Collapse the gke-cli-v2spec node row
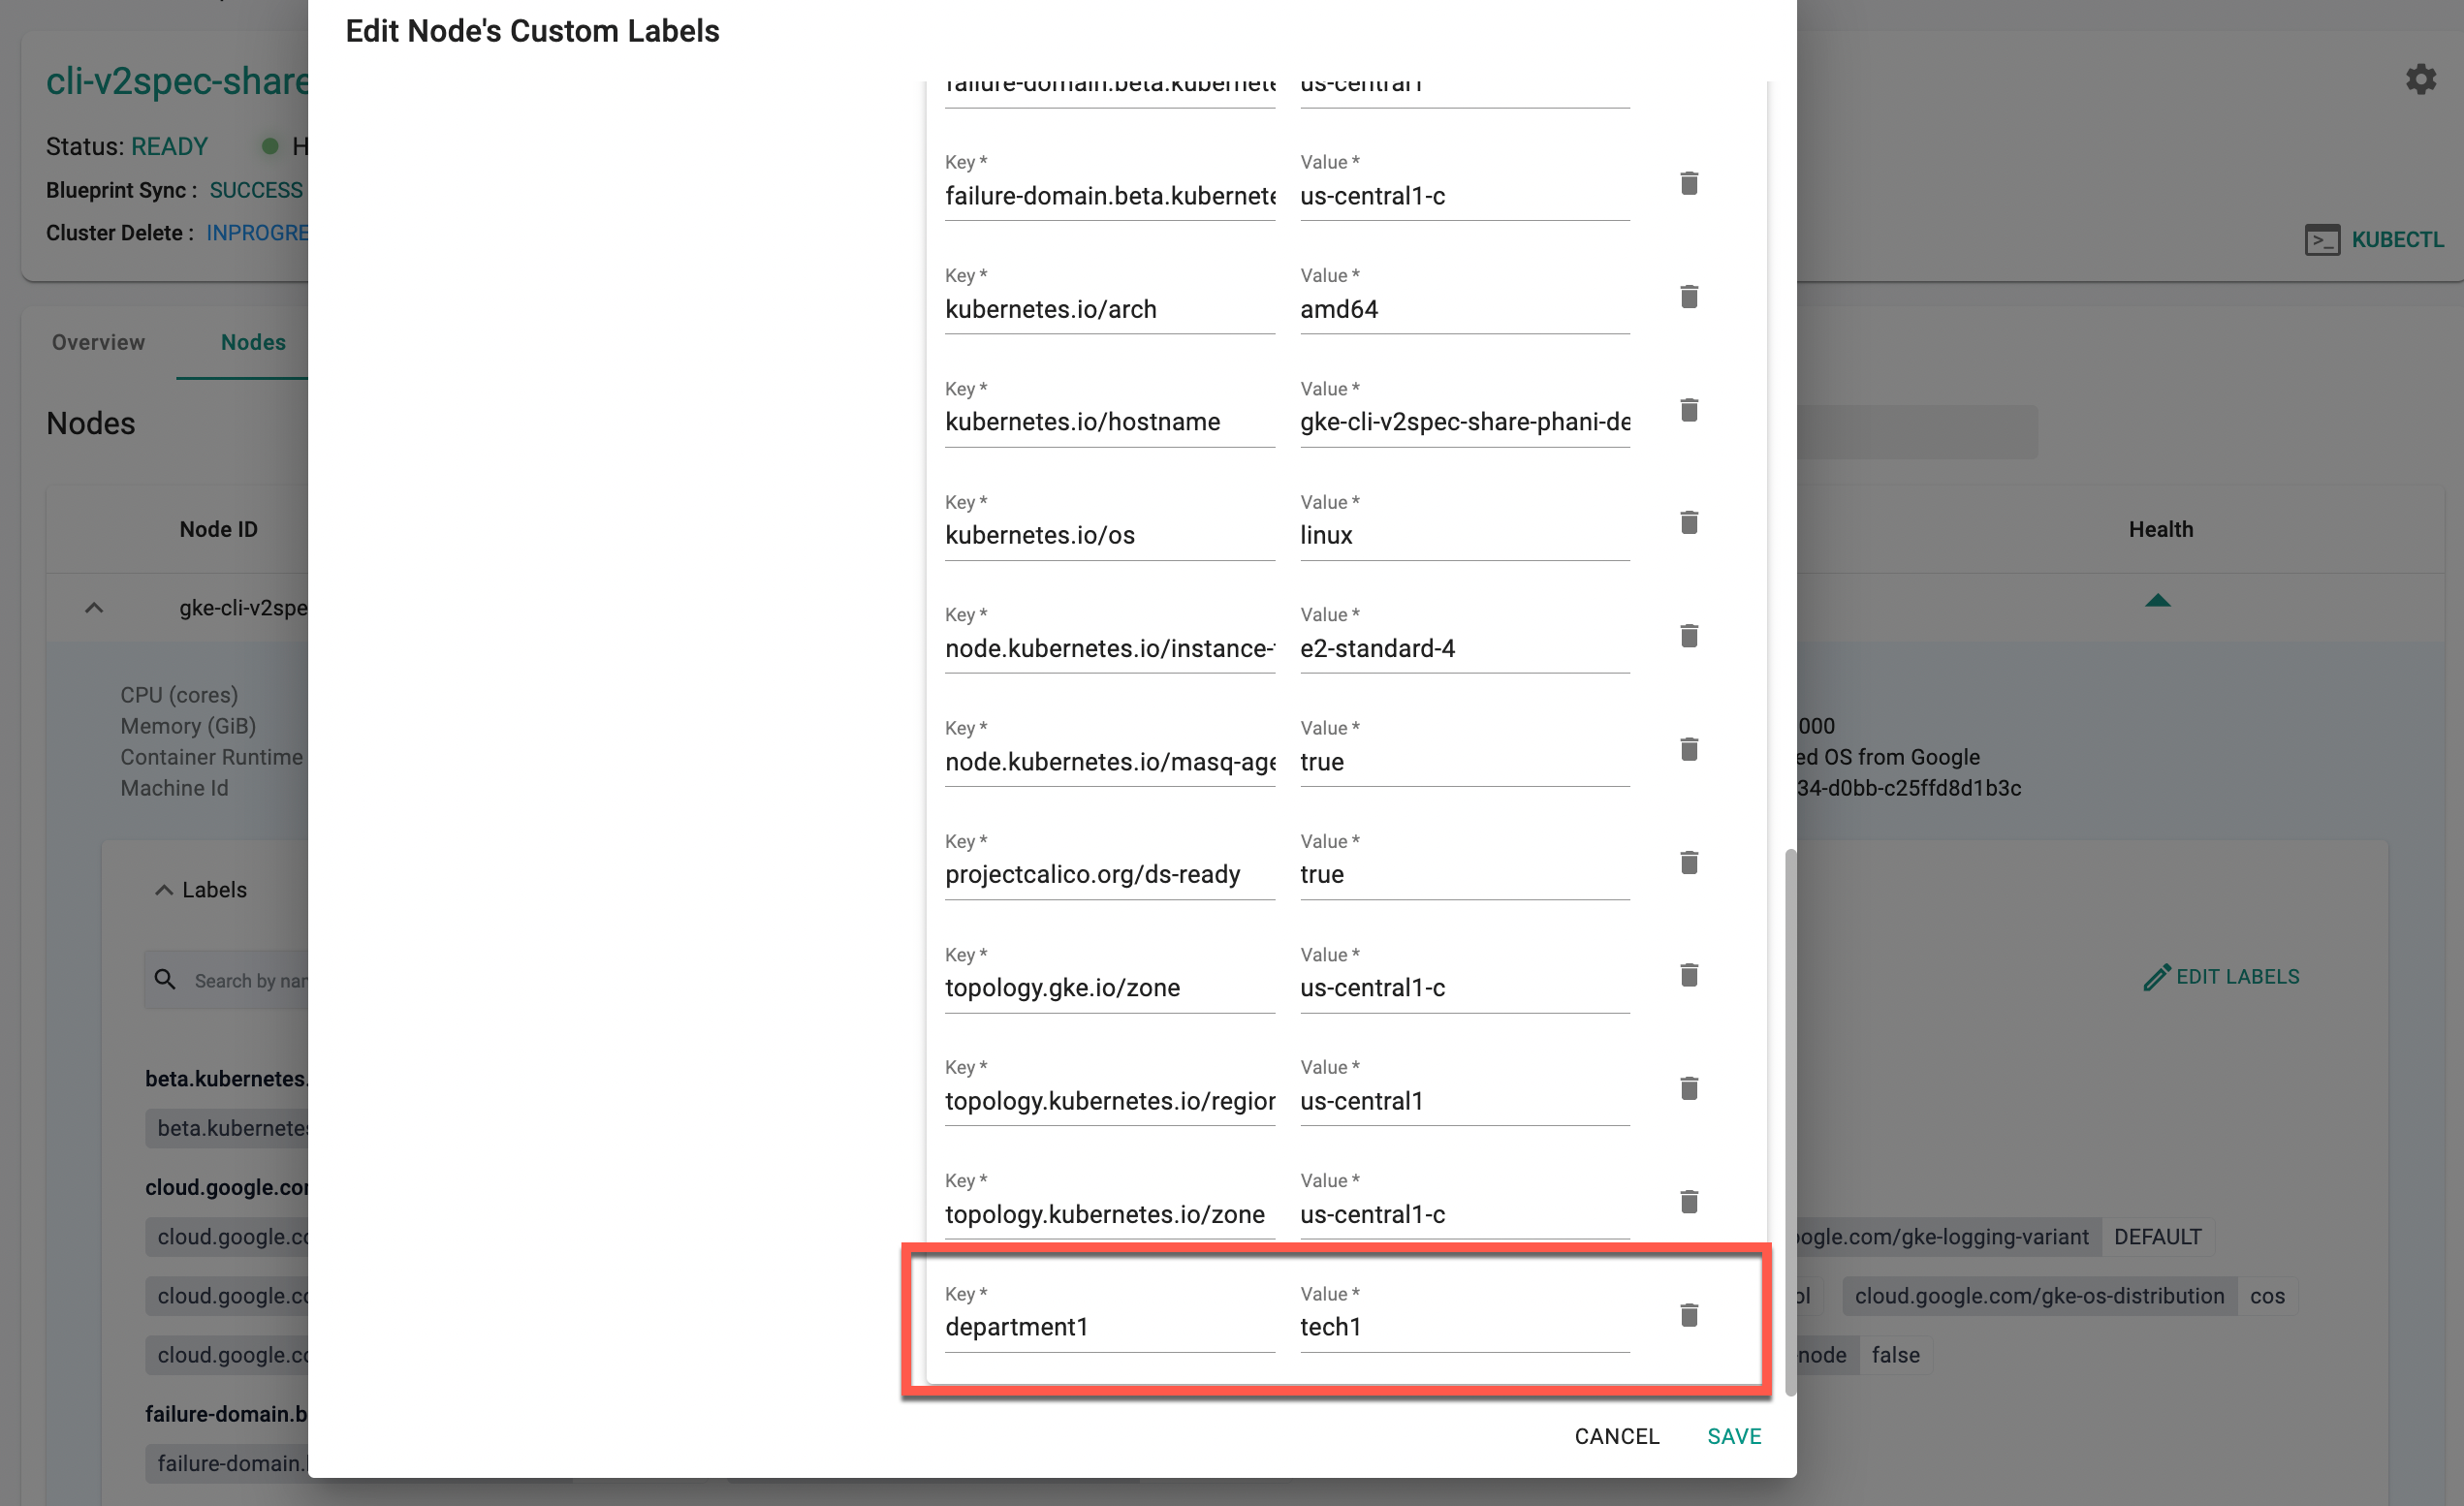 coord(94,608)
